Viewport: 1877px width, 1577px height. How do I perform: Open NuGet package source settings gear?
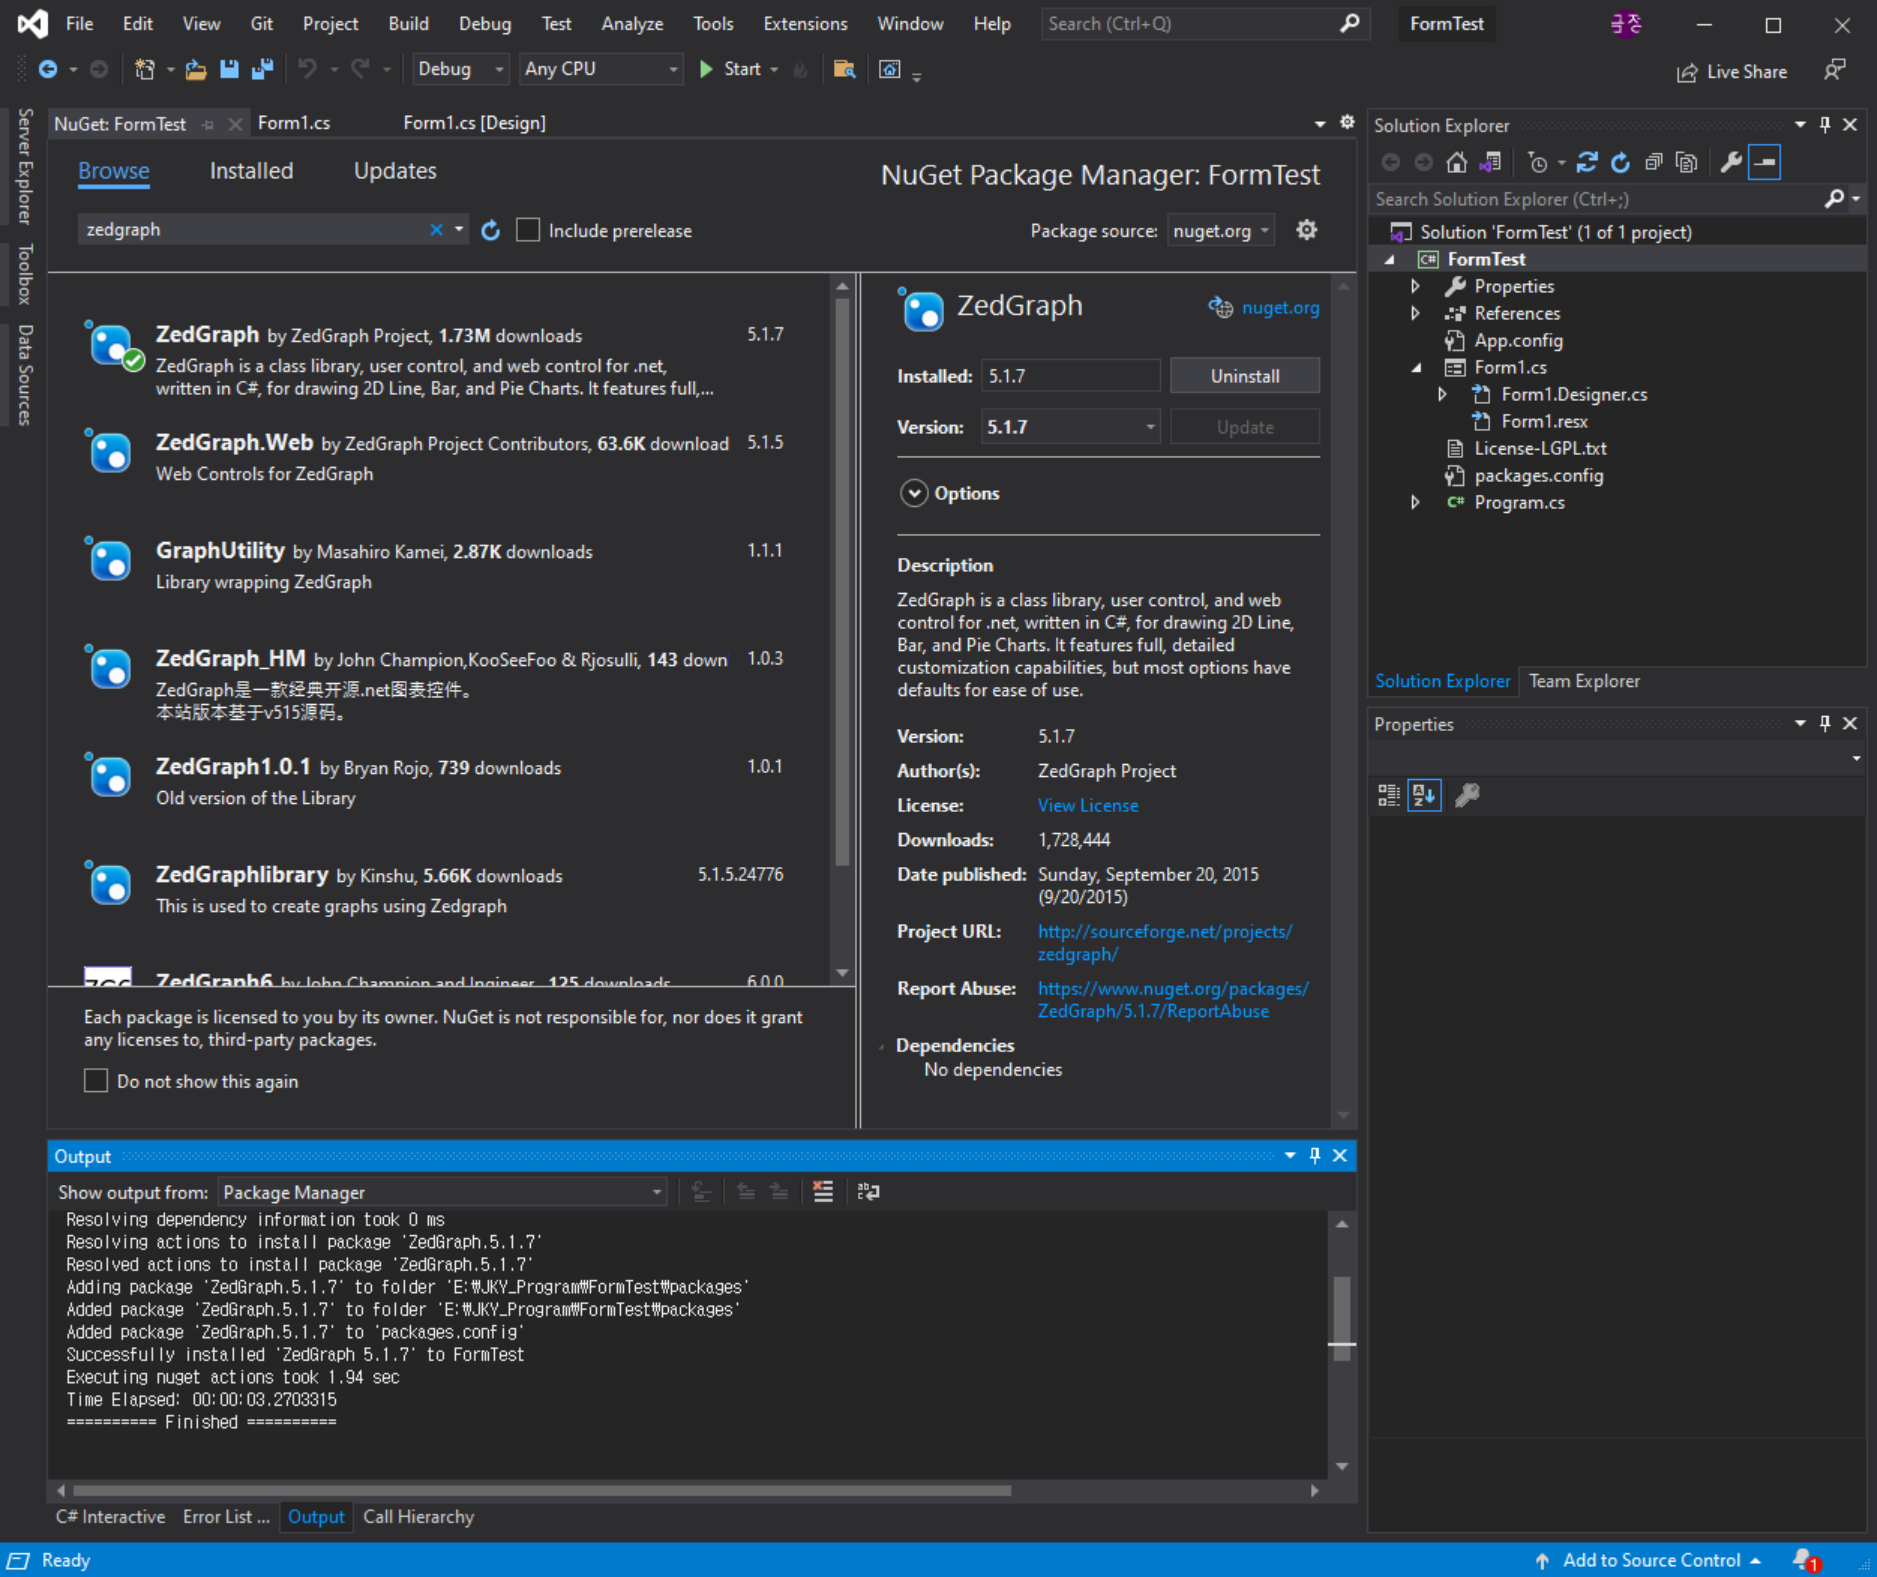pos(1306,230)
